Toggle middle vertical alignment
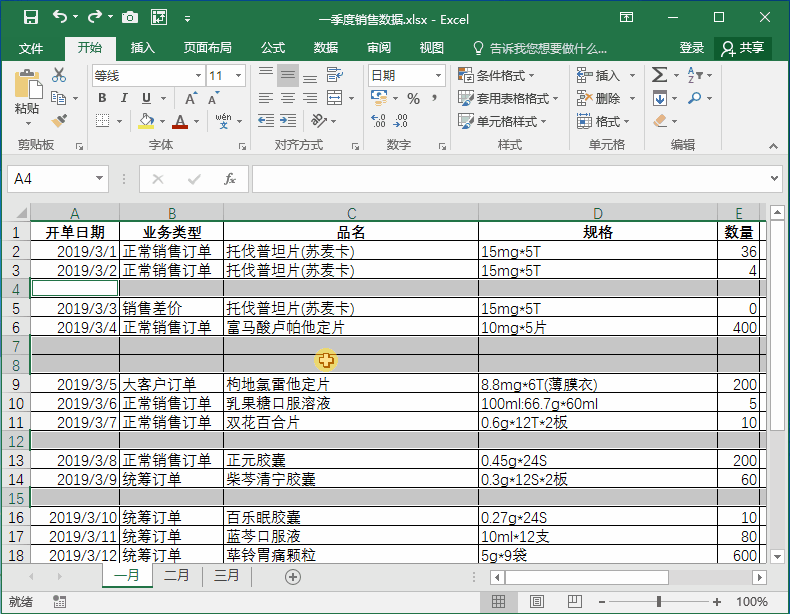Screen dimensions: 790x614 288,75
